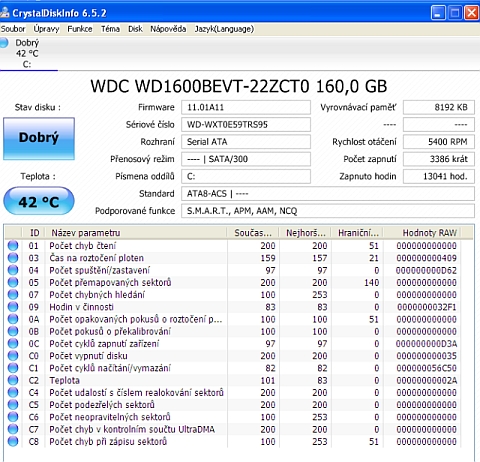Click RAW value 000000000D62
Viewport: 480px width, 462px height.
click(x=426, y=270)
